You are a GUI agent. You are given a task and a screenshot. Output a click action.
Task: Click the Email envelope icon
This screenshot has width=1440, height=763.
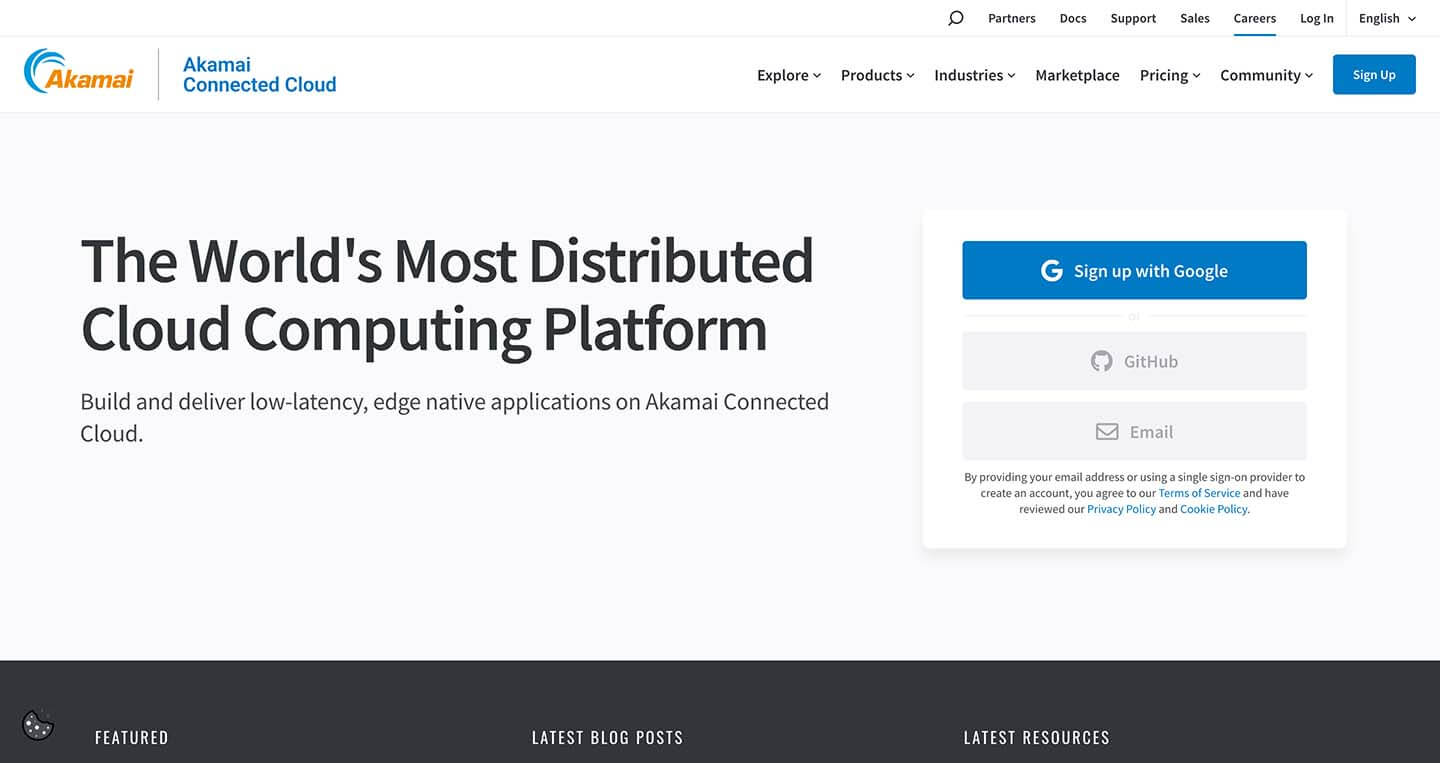pos(1107,432)
